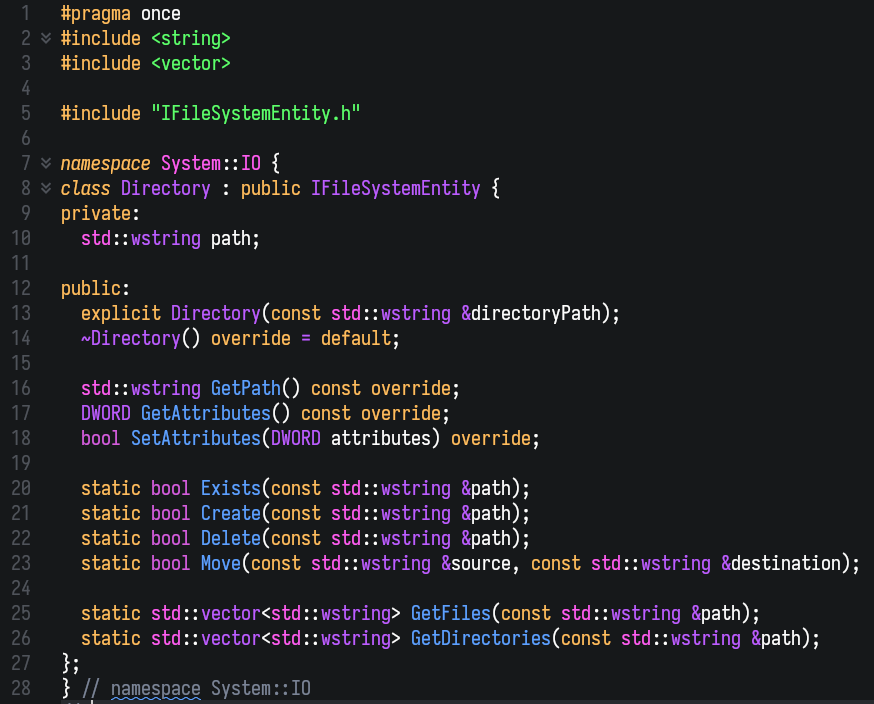
Task: Click the closing '};' on line 27
Action: coord(70,663)
